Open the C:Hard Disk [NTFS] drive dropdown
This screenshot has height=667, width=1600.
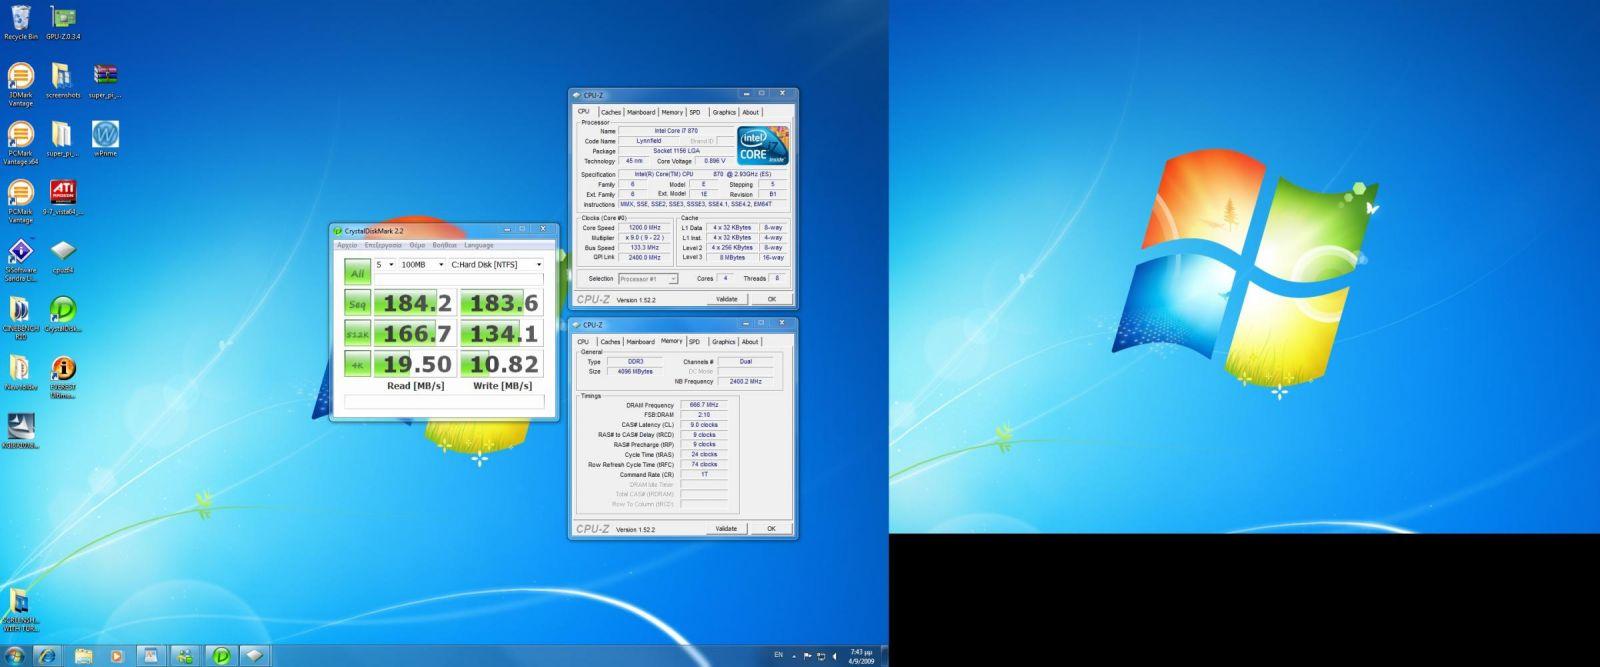[x=496, y=265]
